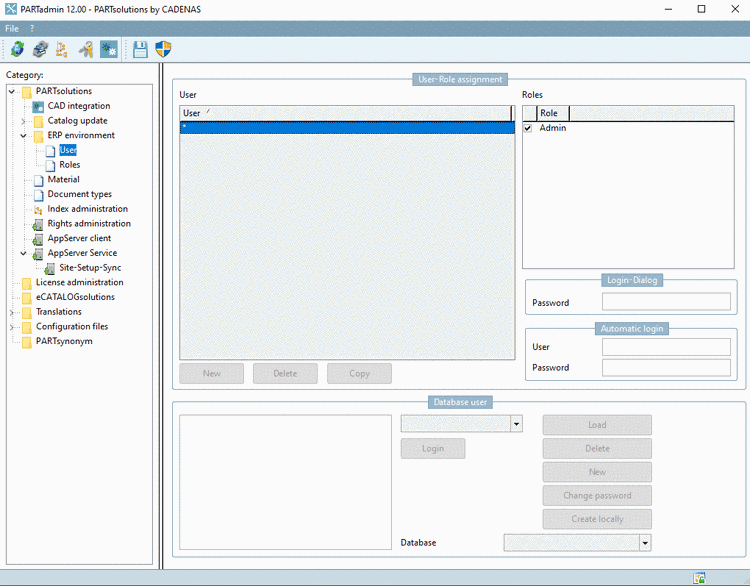Click the CAD integration tree icon
750x586 pixels.
(x=38, y=106)
